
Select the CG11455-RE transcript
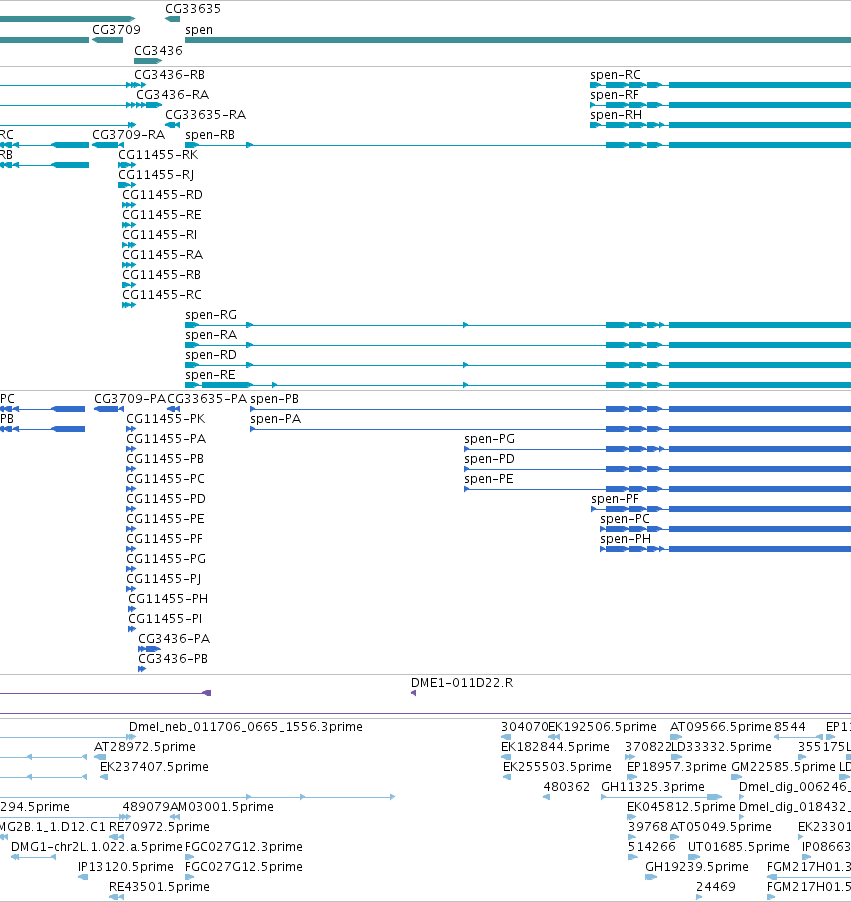(x=162, y=215)
